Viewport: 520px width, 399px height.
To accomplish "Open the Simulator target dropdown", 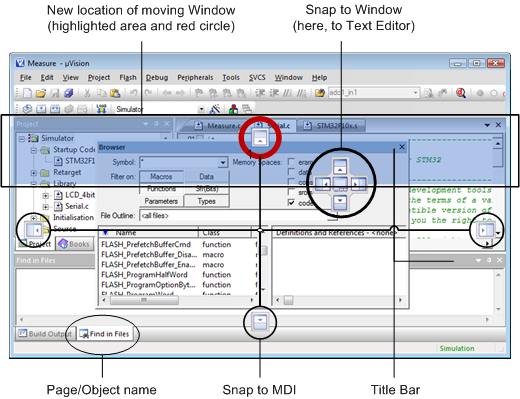I will point(201,109).
